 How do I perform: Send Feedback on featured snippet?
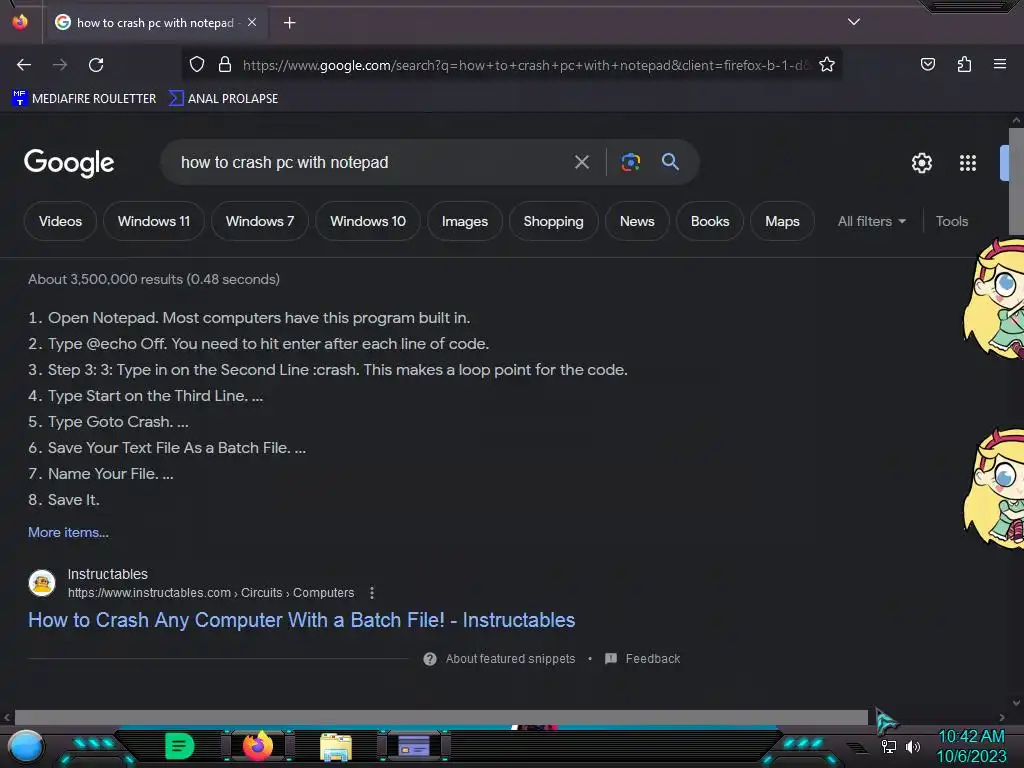coord(643,659)
